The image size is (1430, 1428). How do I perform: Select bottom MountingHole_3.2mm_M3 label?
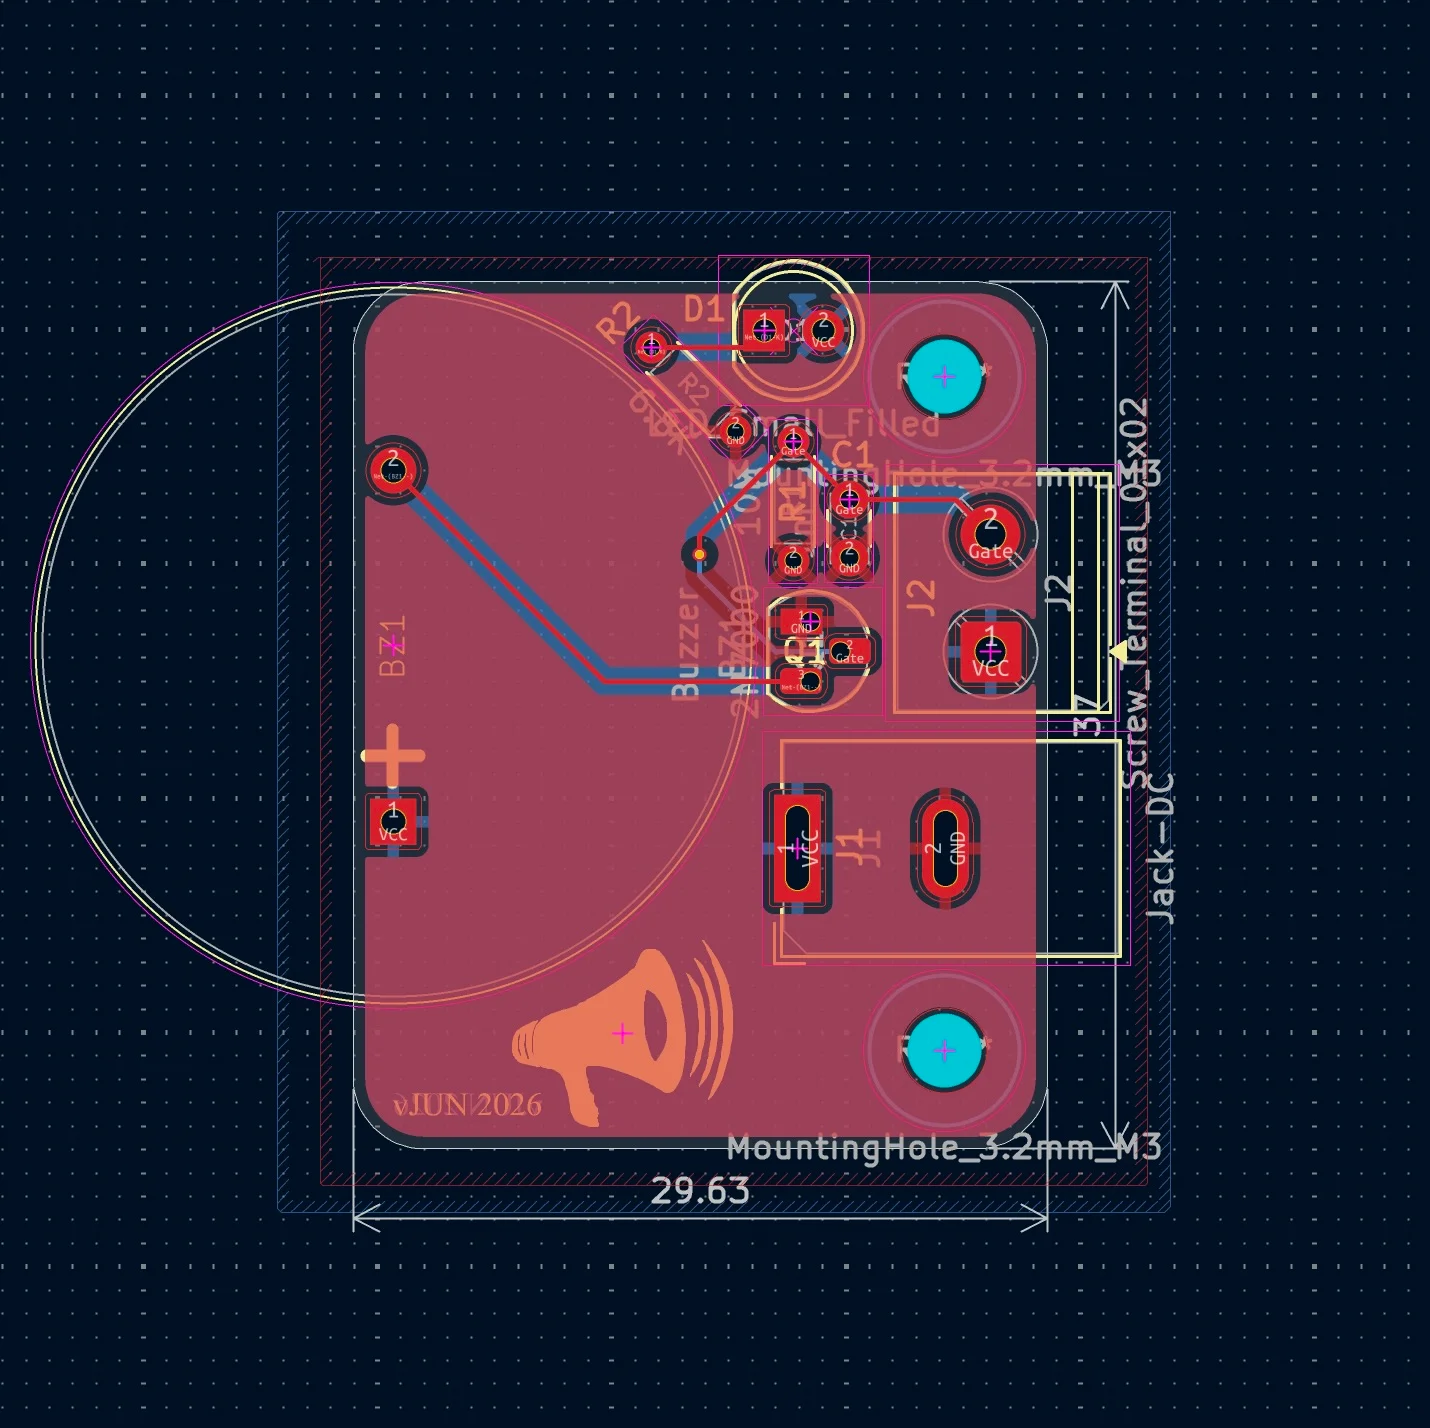[x=944, y=1147]
